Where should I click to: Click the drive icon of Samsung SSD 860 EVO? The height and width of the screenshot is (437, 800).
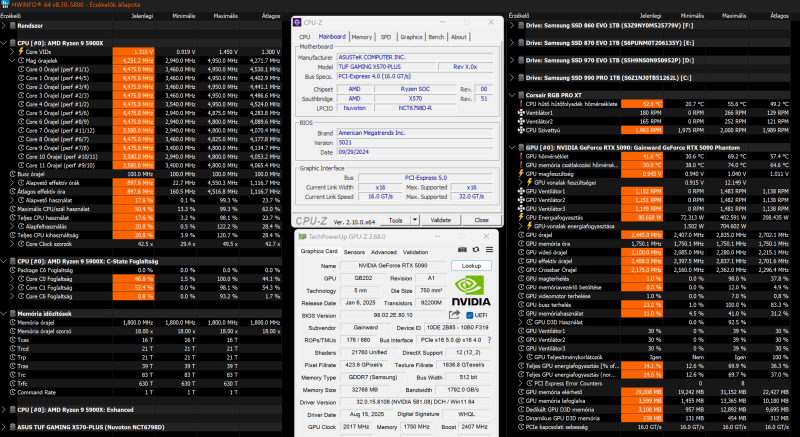[x=521, y=25]
